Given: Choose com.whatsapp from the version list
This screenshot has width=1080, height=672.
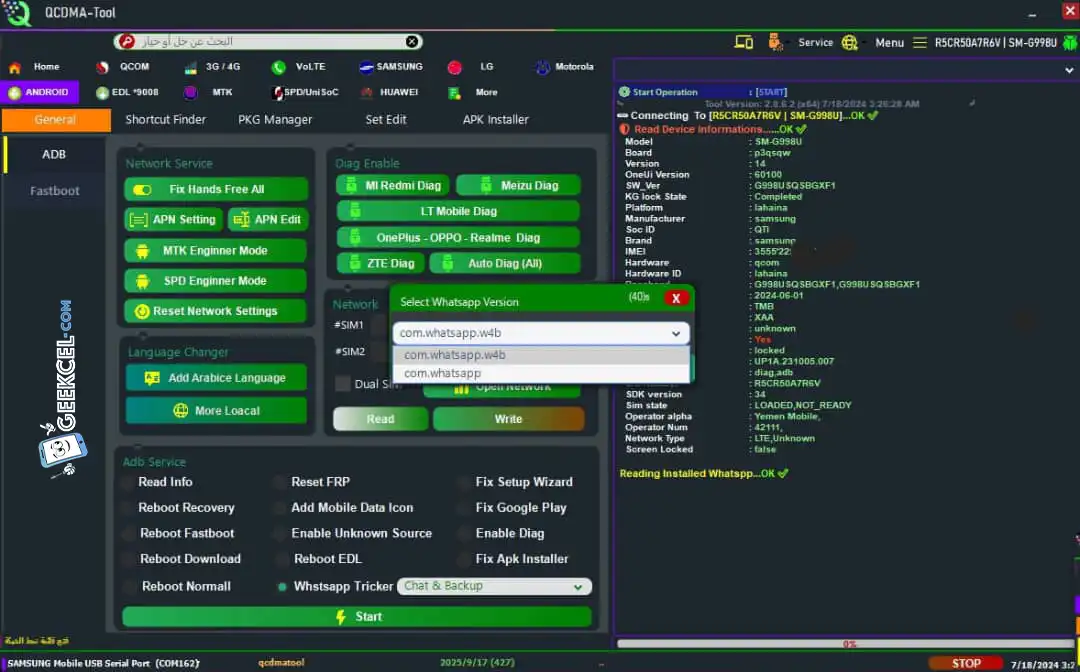Looking at the screenshot, I should pyautogui.click(x=442, y=373).
